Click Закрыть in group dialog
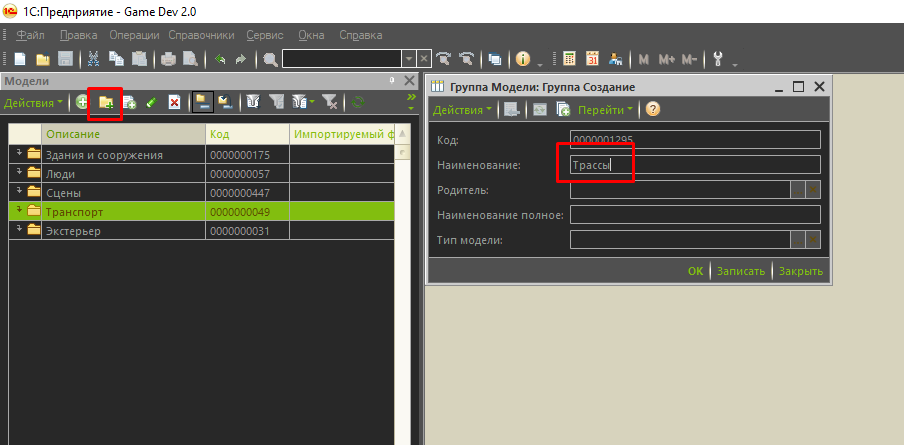Screen dimensions: 904x445 pos(800,271)
